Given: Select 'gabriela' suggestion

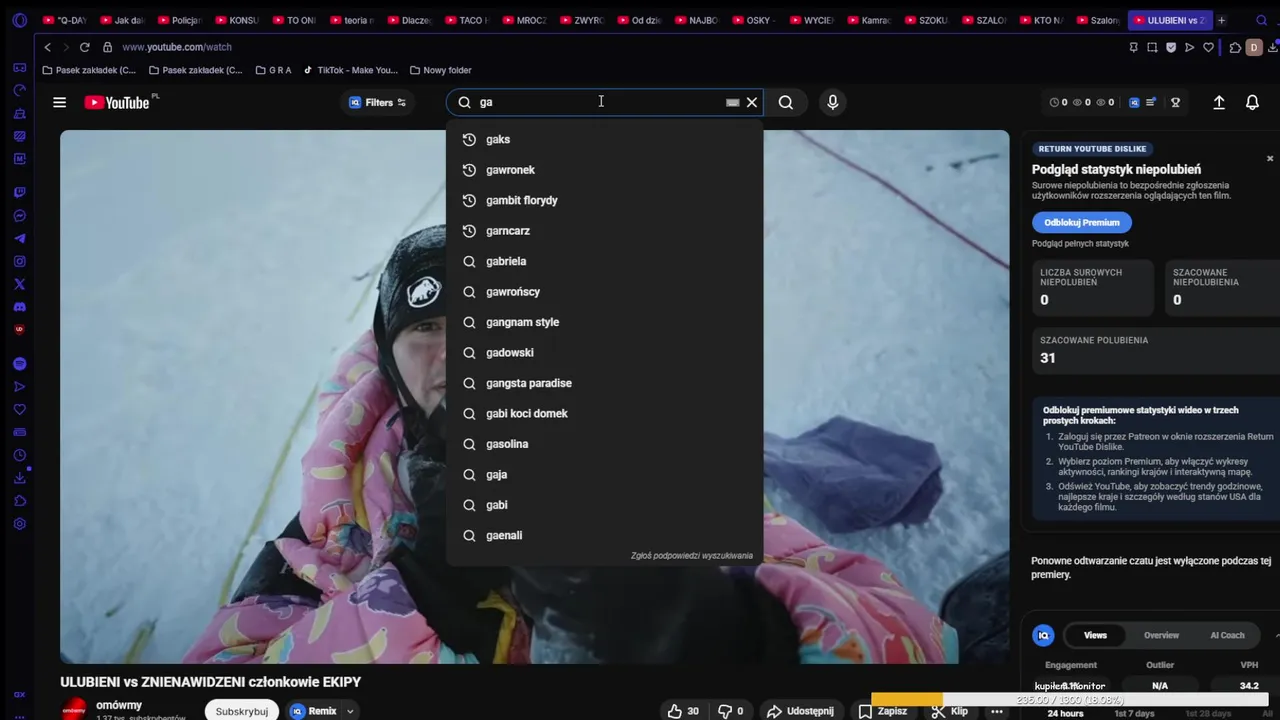Looking at the screenshot, I should [604, 261].
